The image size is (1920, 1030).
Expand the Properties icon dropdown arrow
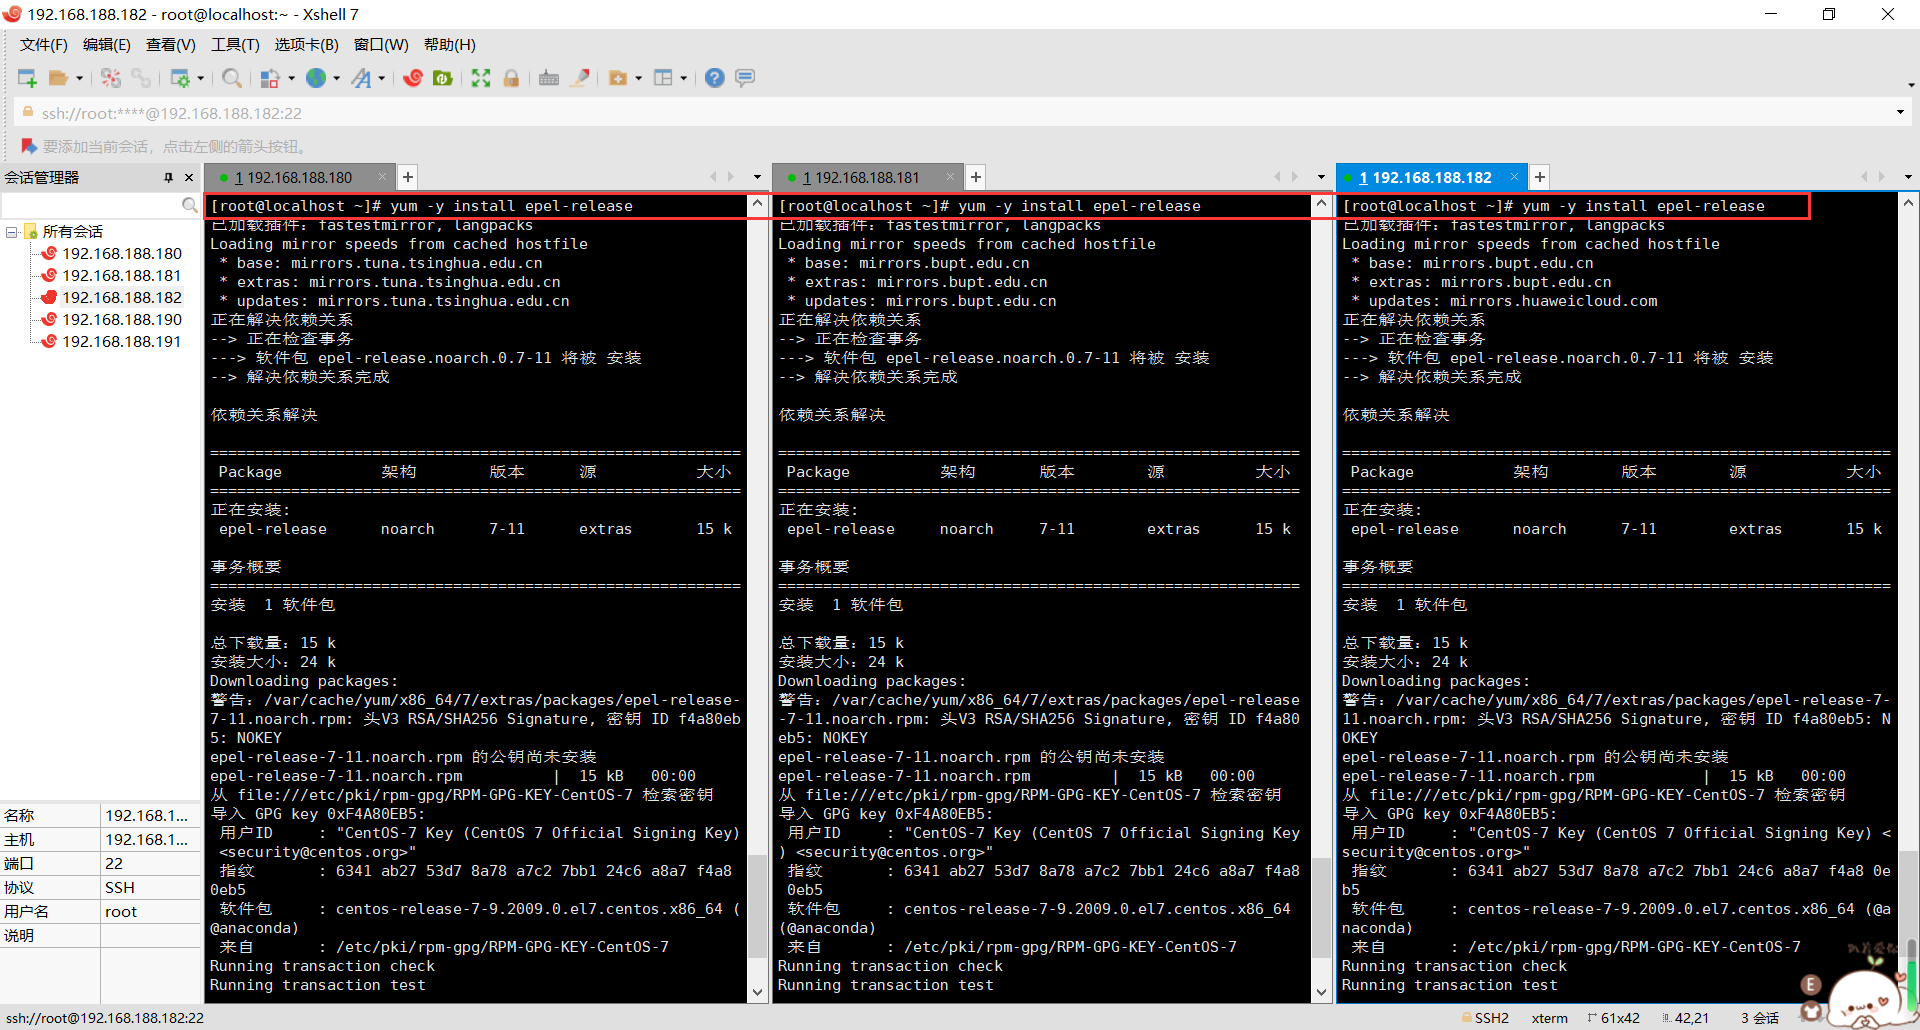[200, 78]
